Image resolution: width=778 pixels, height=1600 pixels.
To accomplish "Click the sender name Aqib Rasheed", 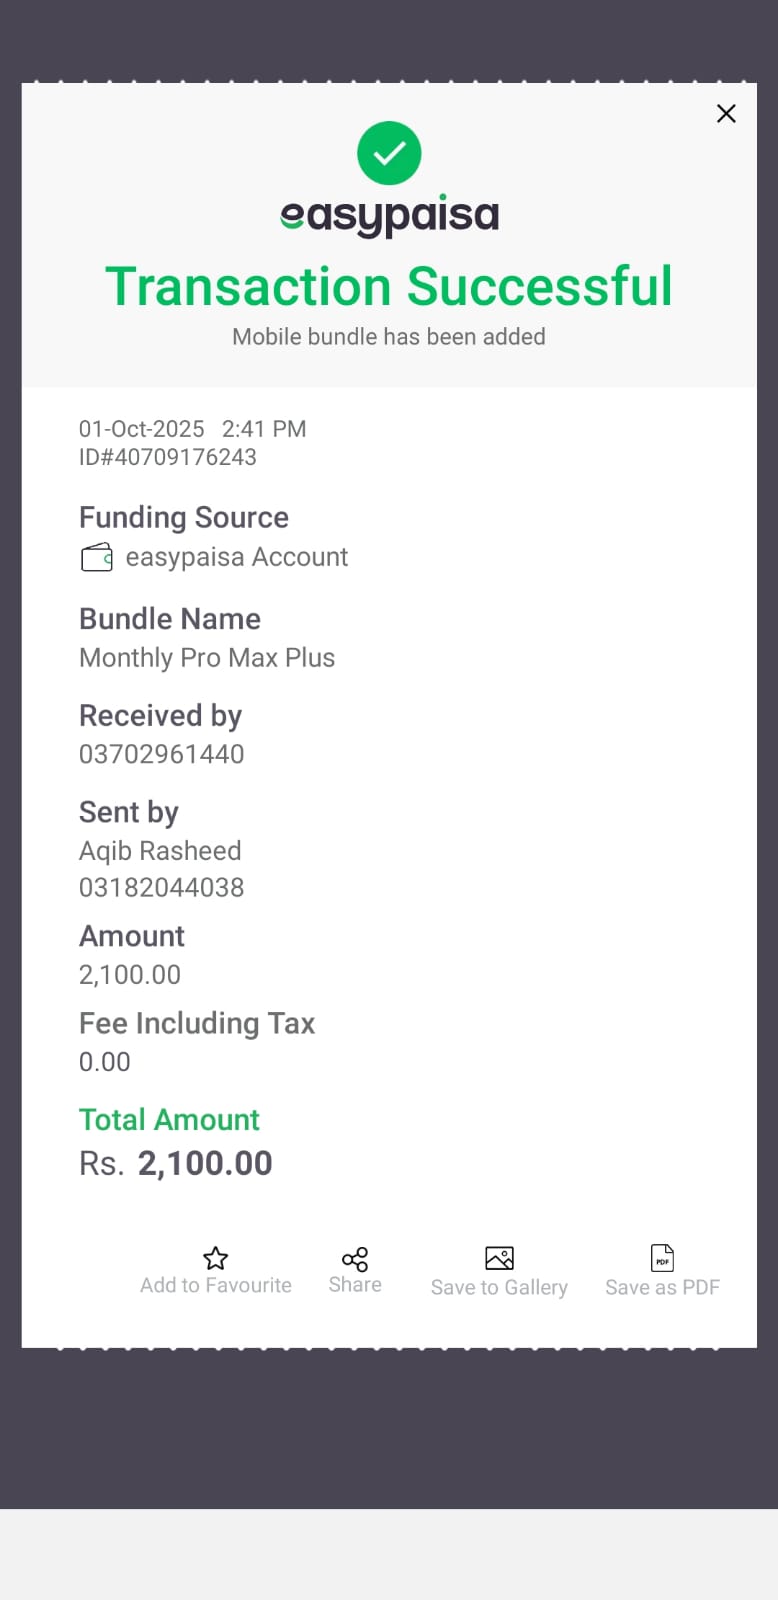I will (160, 851).
